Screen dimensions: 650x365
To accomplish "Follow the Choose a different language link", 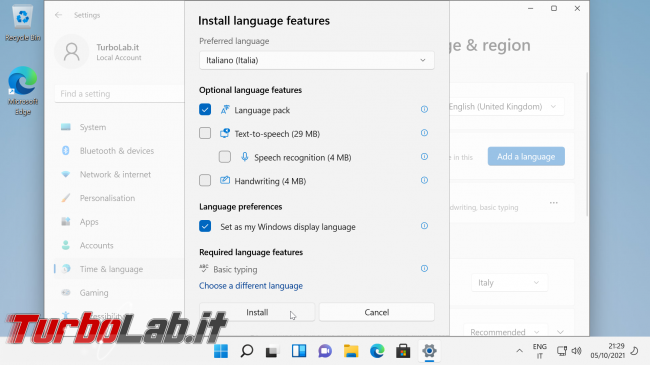I will (x=251, y=286).
